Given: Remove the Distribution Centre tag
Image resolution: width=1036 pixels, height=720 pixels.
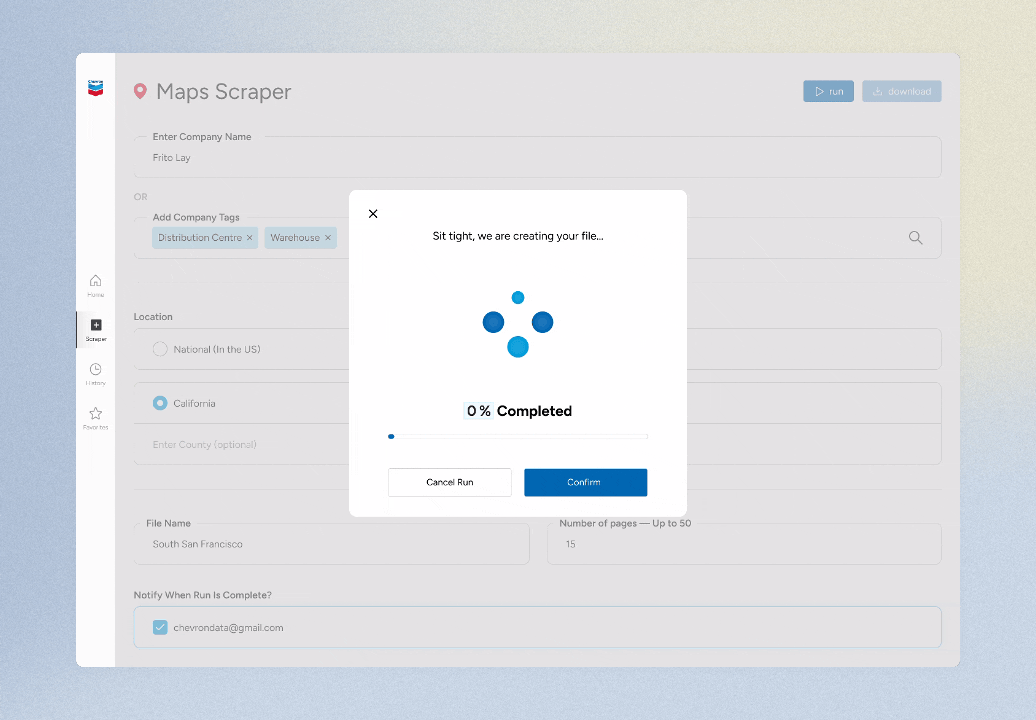Looking at the screenshot, I should [x=250, y=238].
